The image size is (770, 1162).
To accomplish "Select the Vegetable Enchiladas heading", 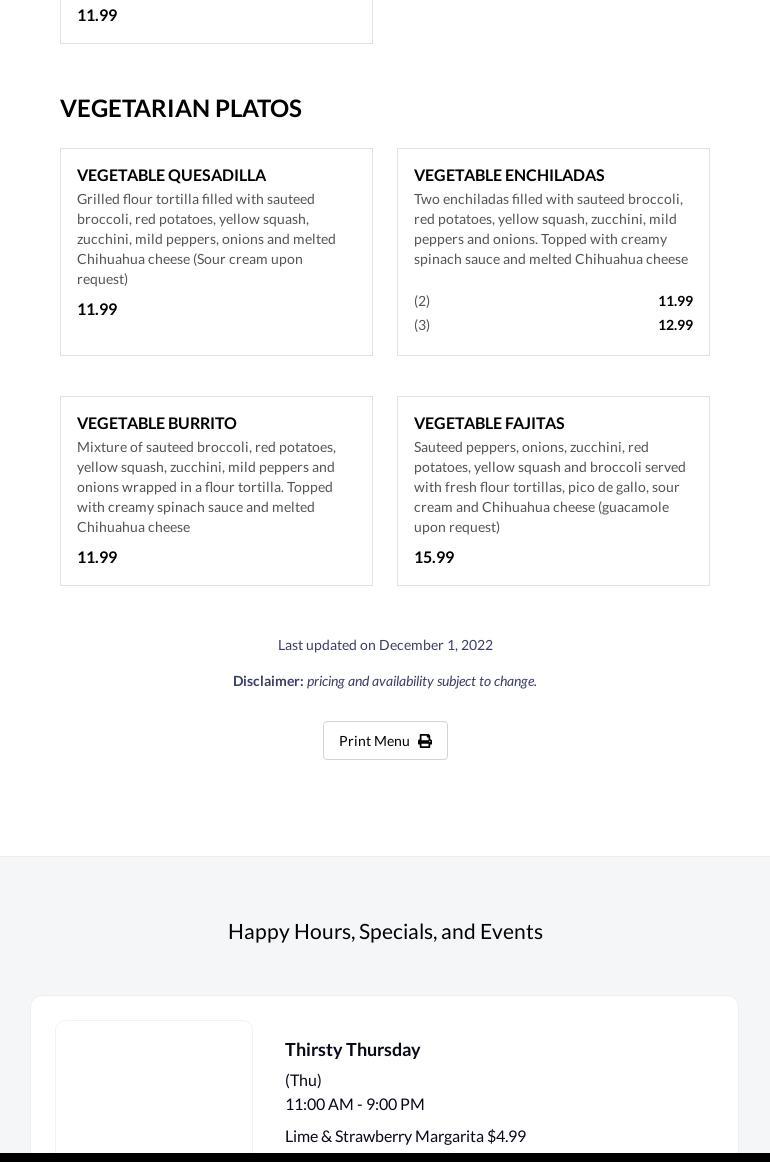I will (509, 175).
